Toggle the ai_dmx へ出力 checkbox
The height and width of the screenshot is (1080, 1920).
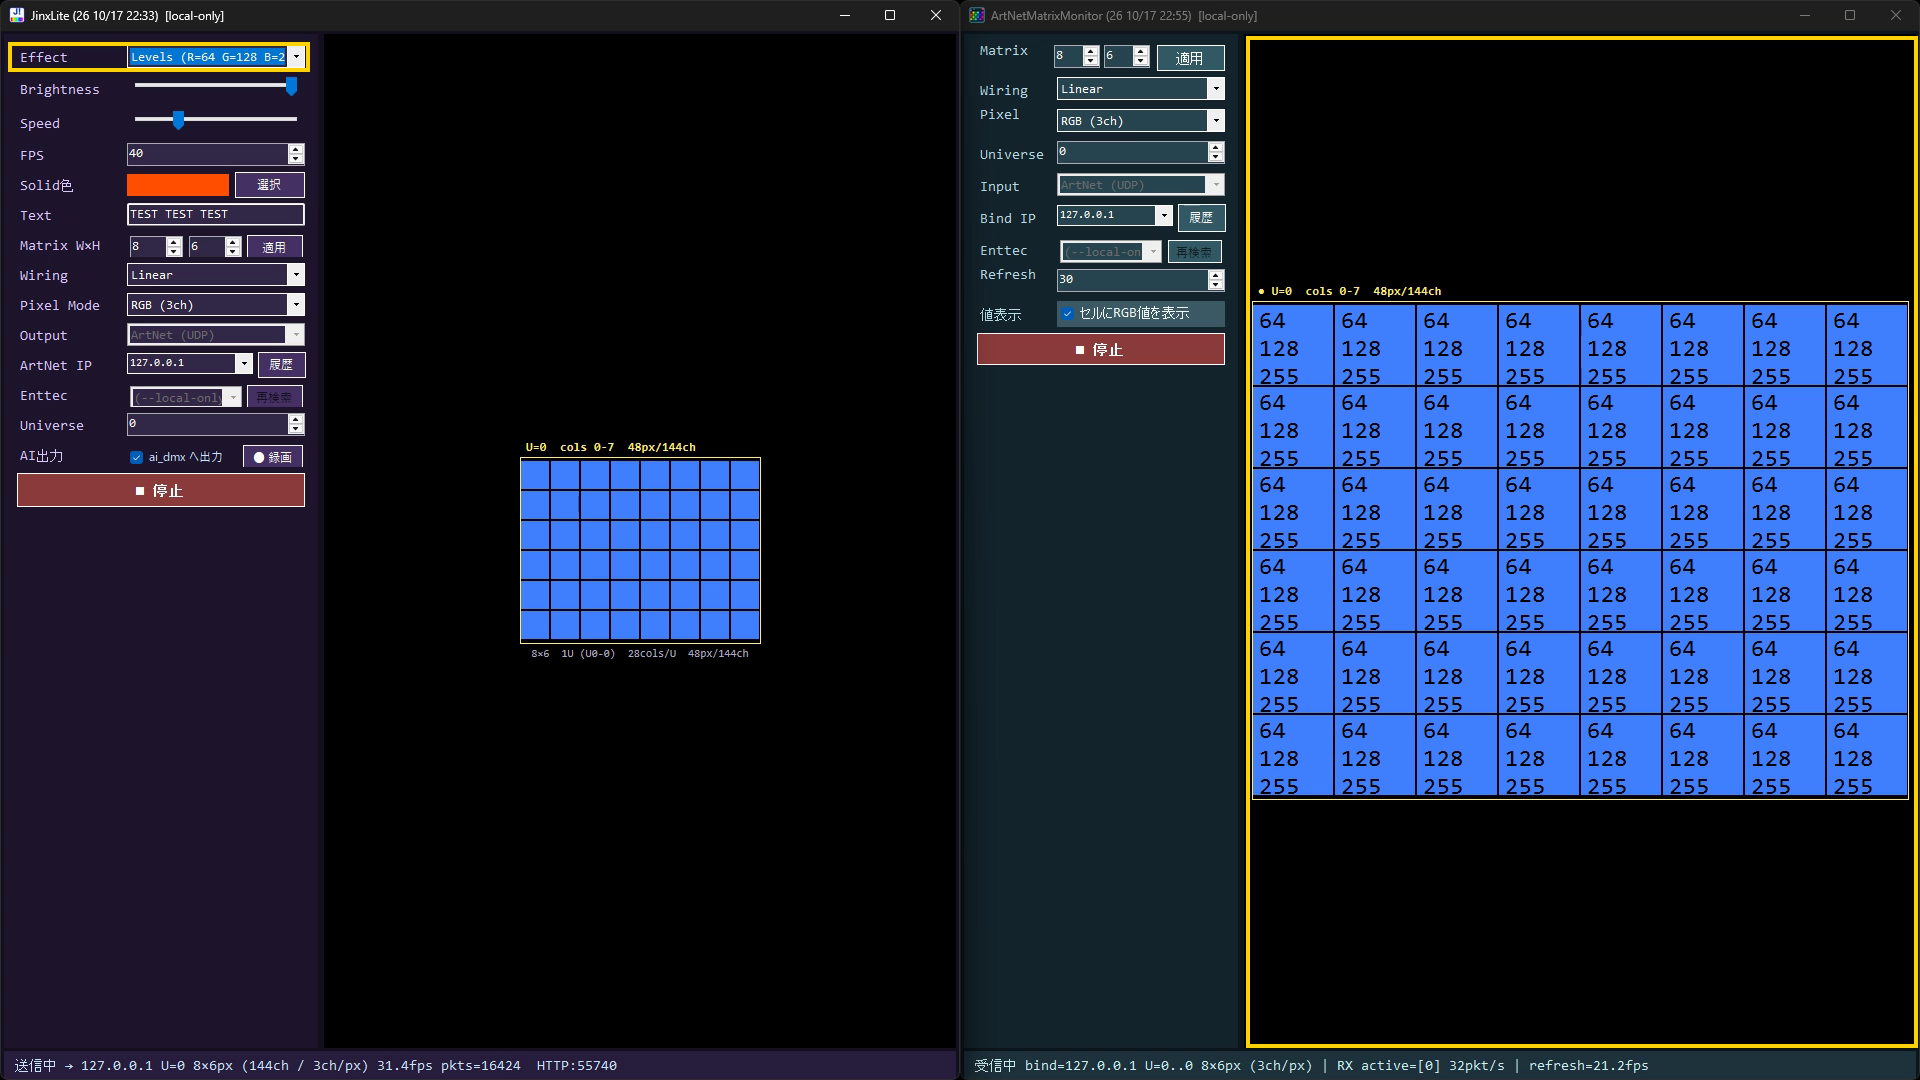(136, 457)
